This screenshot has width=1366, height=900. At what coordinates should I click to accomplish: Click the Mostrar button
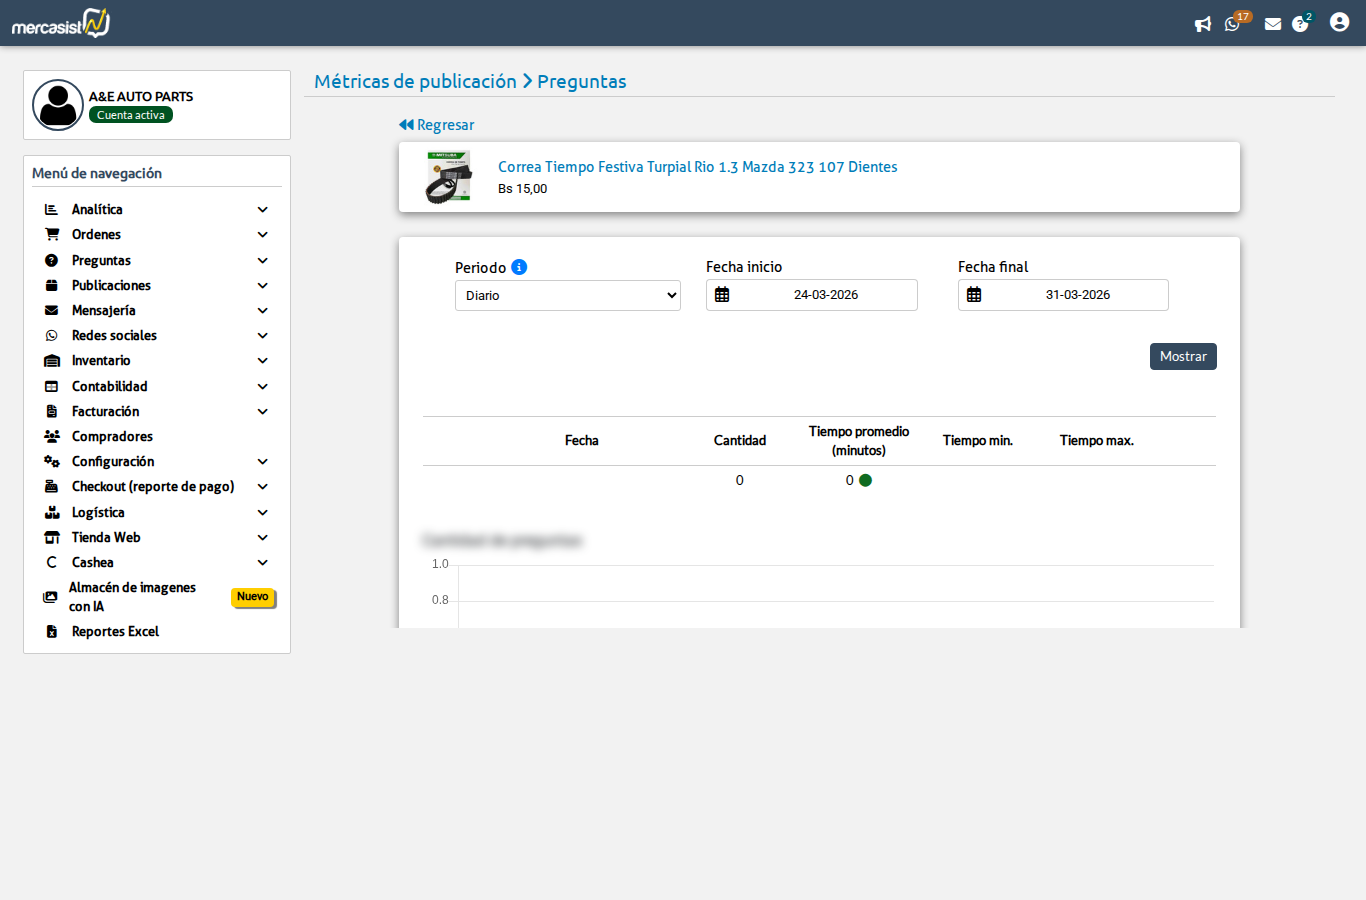(1183, 356)
